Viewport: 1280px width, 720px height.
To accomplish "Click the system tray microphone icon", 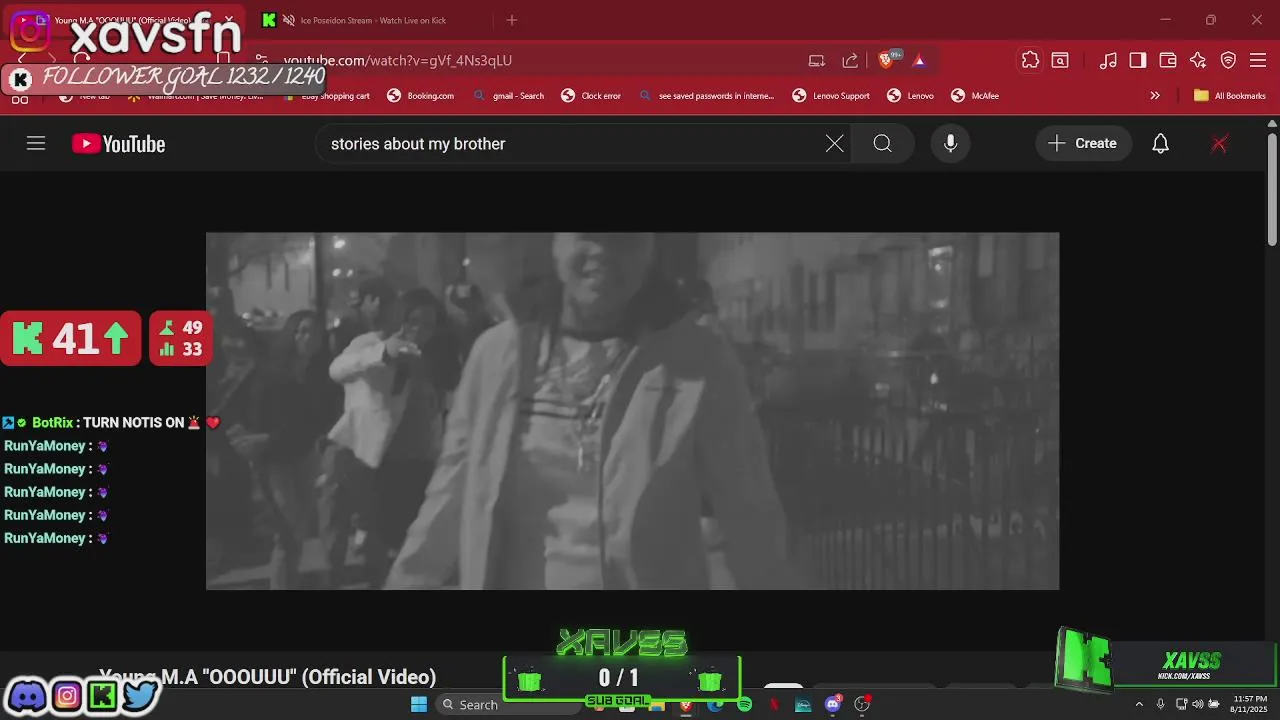I will point(1160,705).
